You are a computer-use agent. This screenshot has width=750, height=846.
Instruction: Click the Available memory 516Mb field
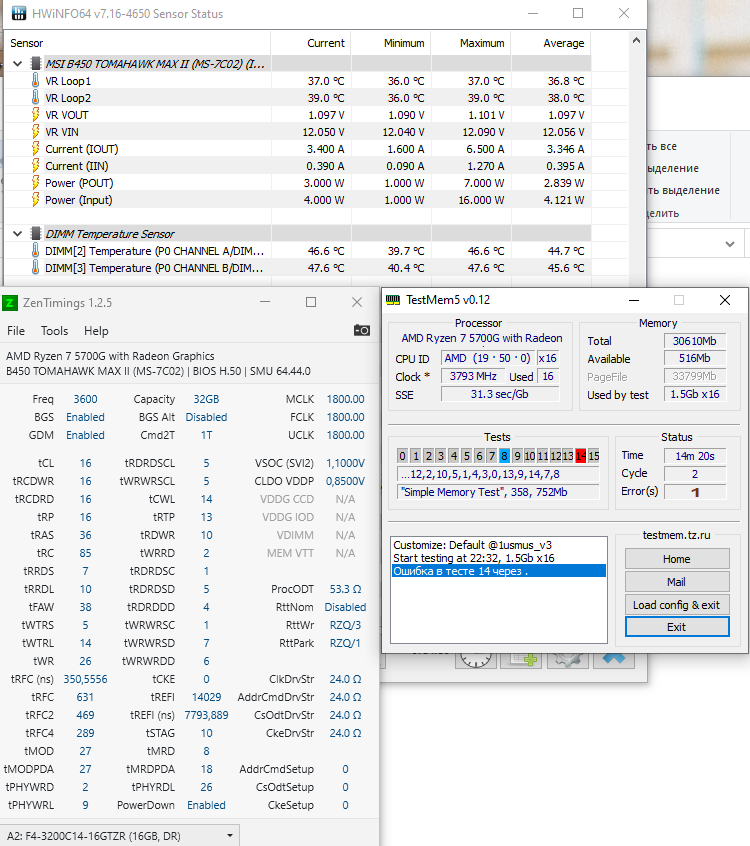[x=695, y=358]
